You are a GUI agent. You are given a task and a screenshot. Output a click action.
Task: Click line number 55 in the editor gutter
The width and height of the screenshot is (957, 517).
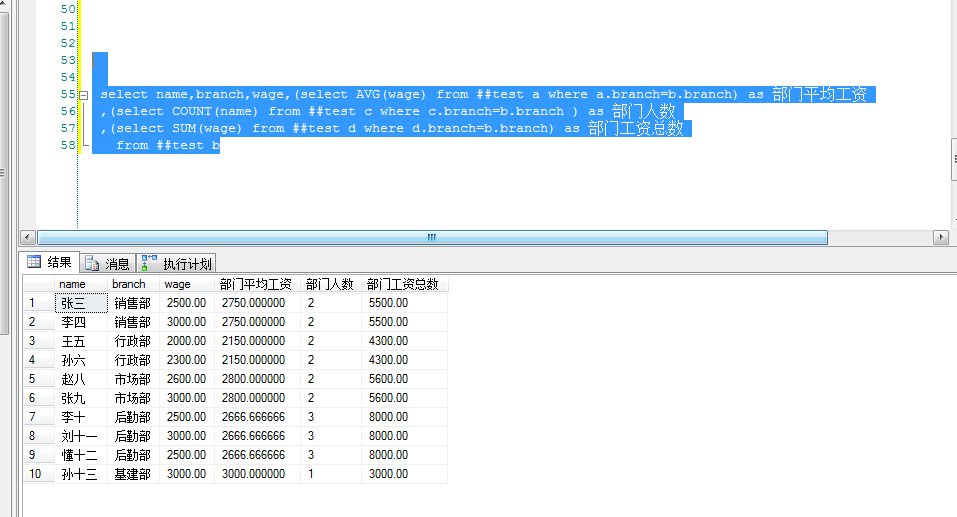(68, 95)
